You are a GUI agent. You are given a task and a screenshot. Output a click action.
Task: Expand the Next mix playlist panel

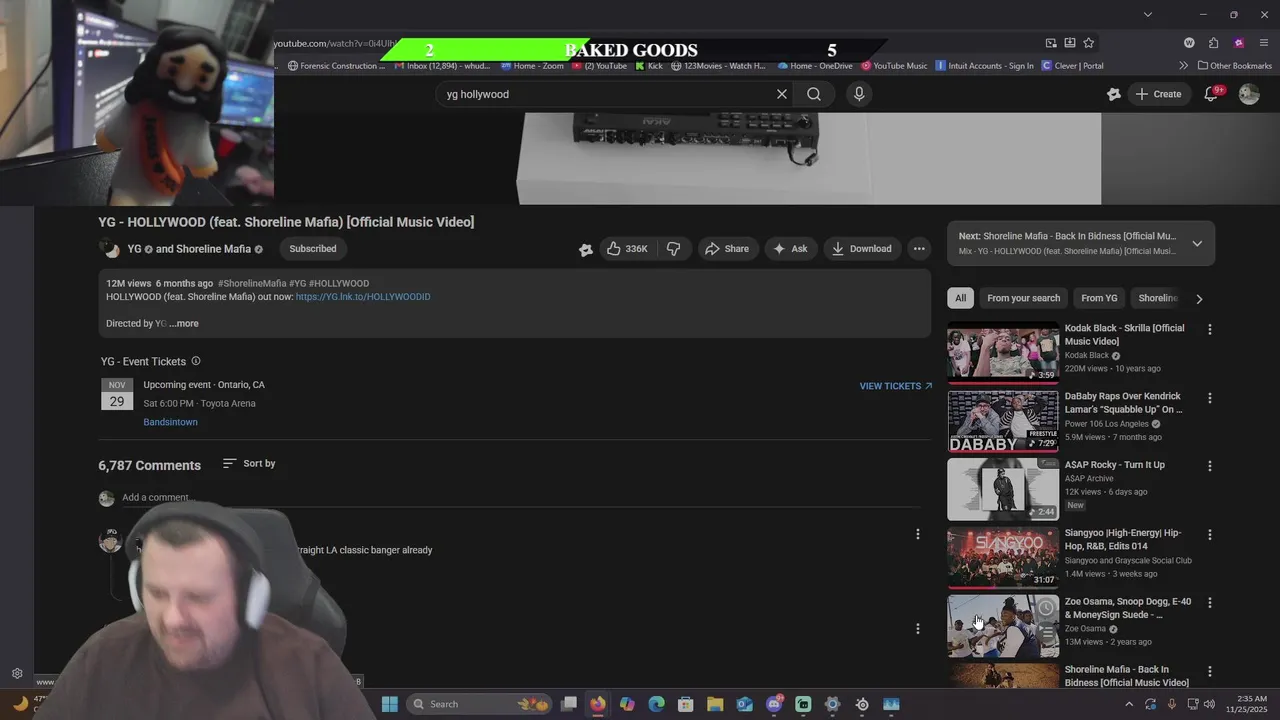click(1197, 244)
